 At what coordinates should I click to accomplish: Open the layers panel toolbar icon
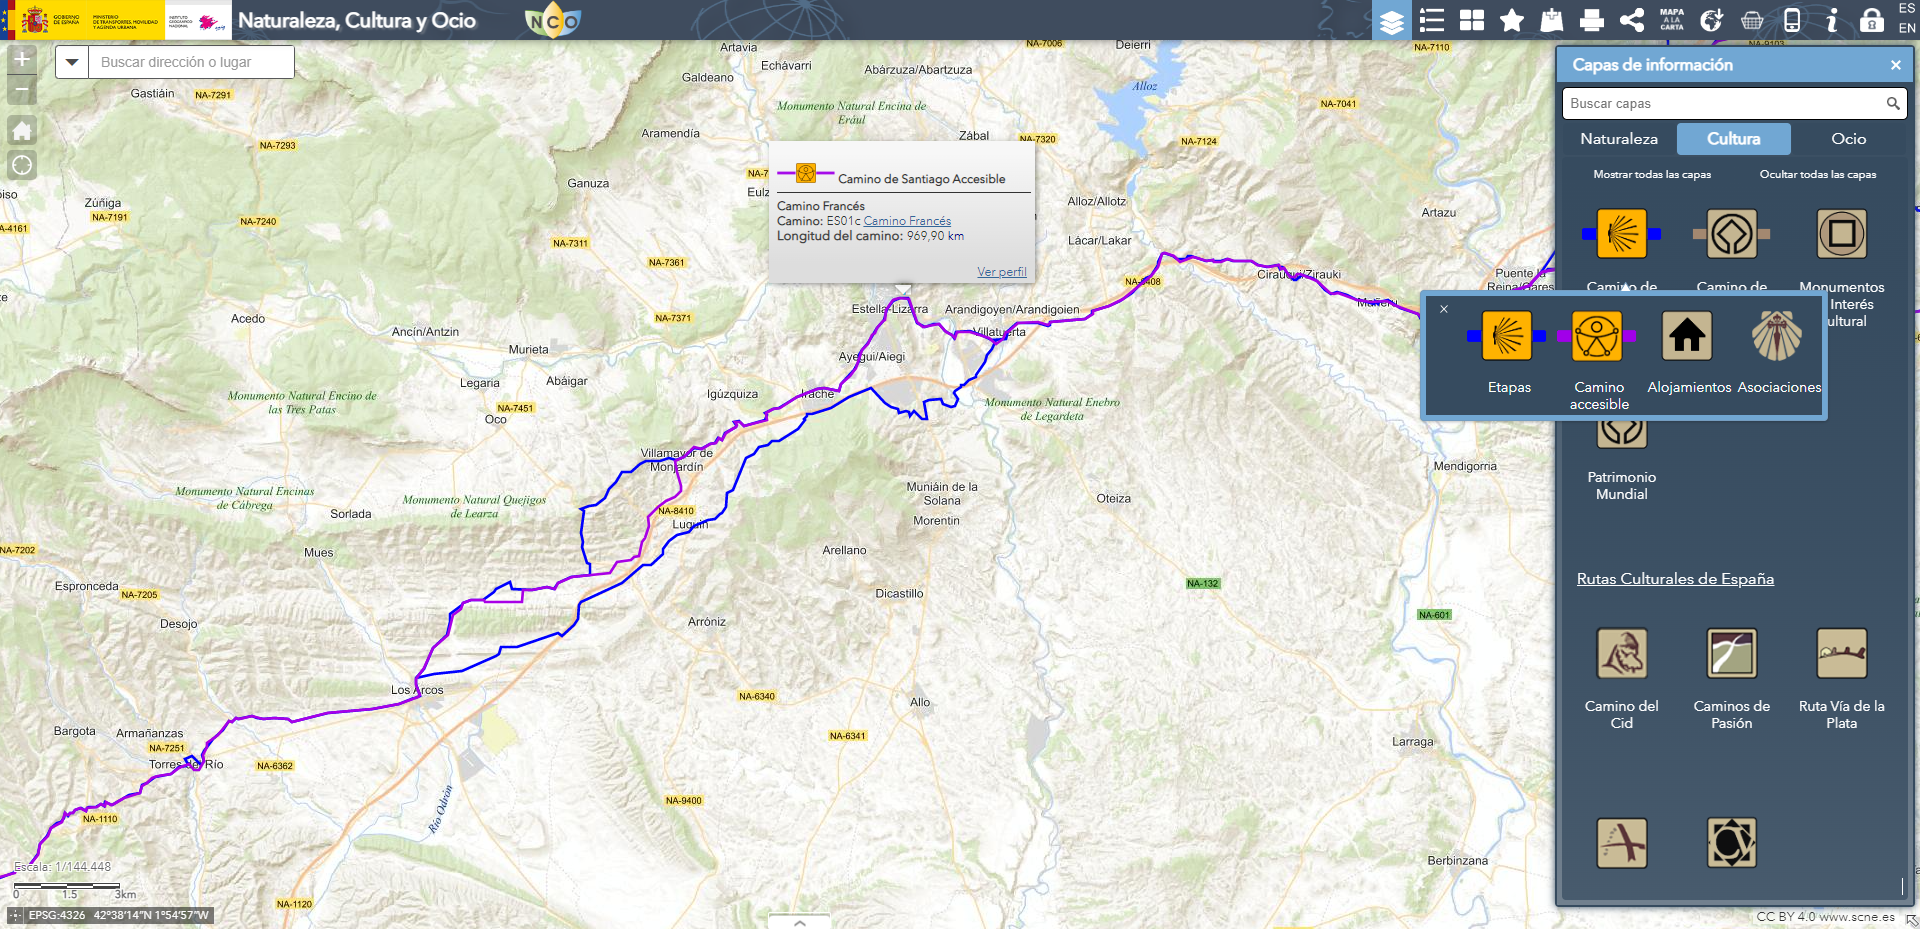click(1392, 21)
